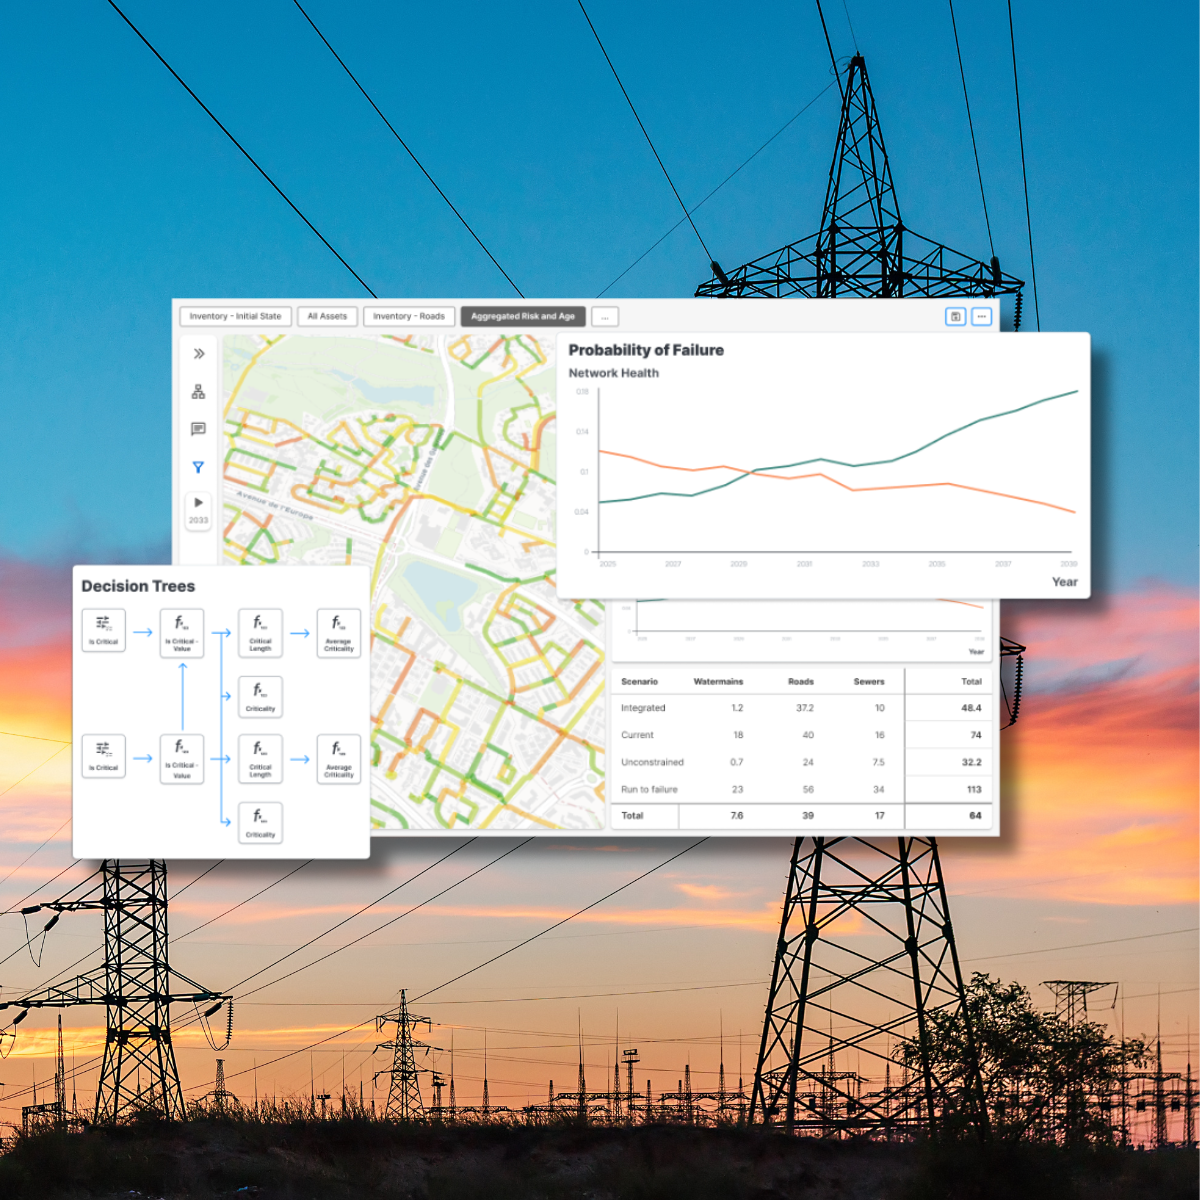Open the comments icon in sidebar
Viewport: 1200px width, 1200px height.
[198, 429]
